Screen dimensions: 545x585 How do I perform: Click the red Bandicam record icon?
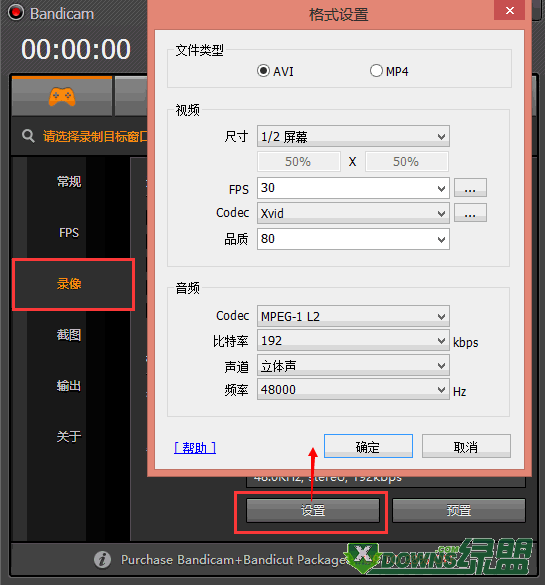(x=16, y=13)
